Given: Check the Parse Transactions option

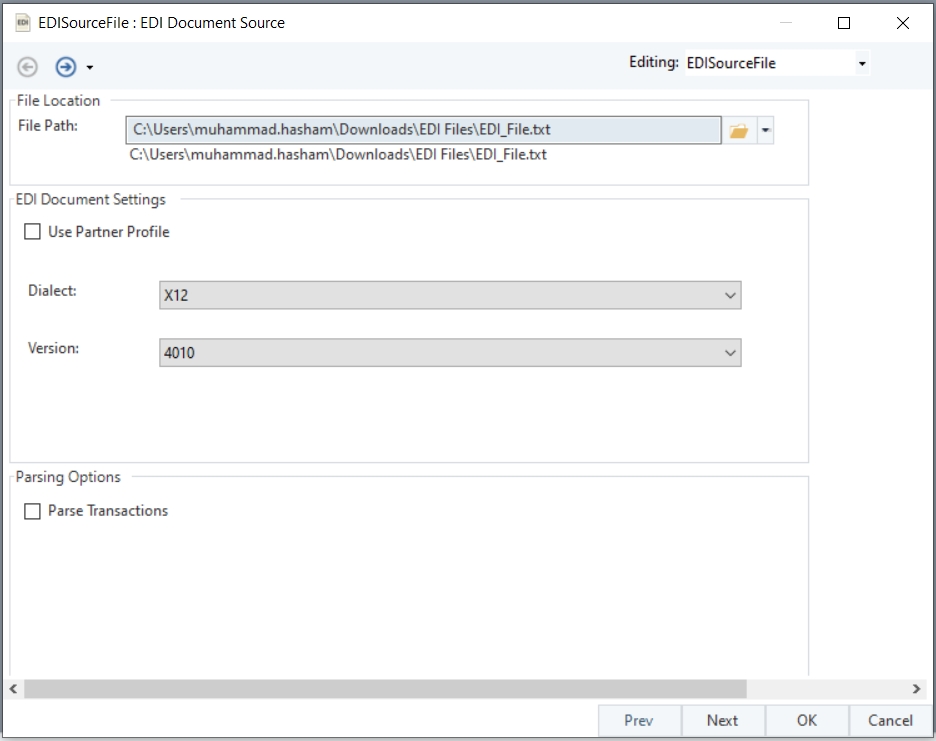Looking at the screenshot, I should [x=33, y=511].
